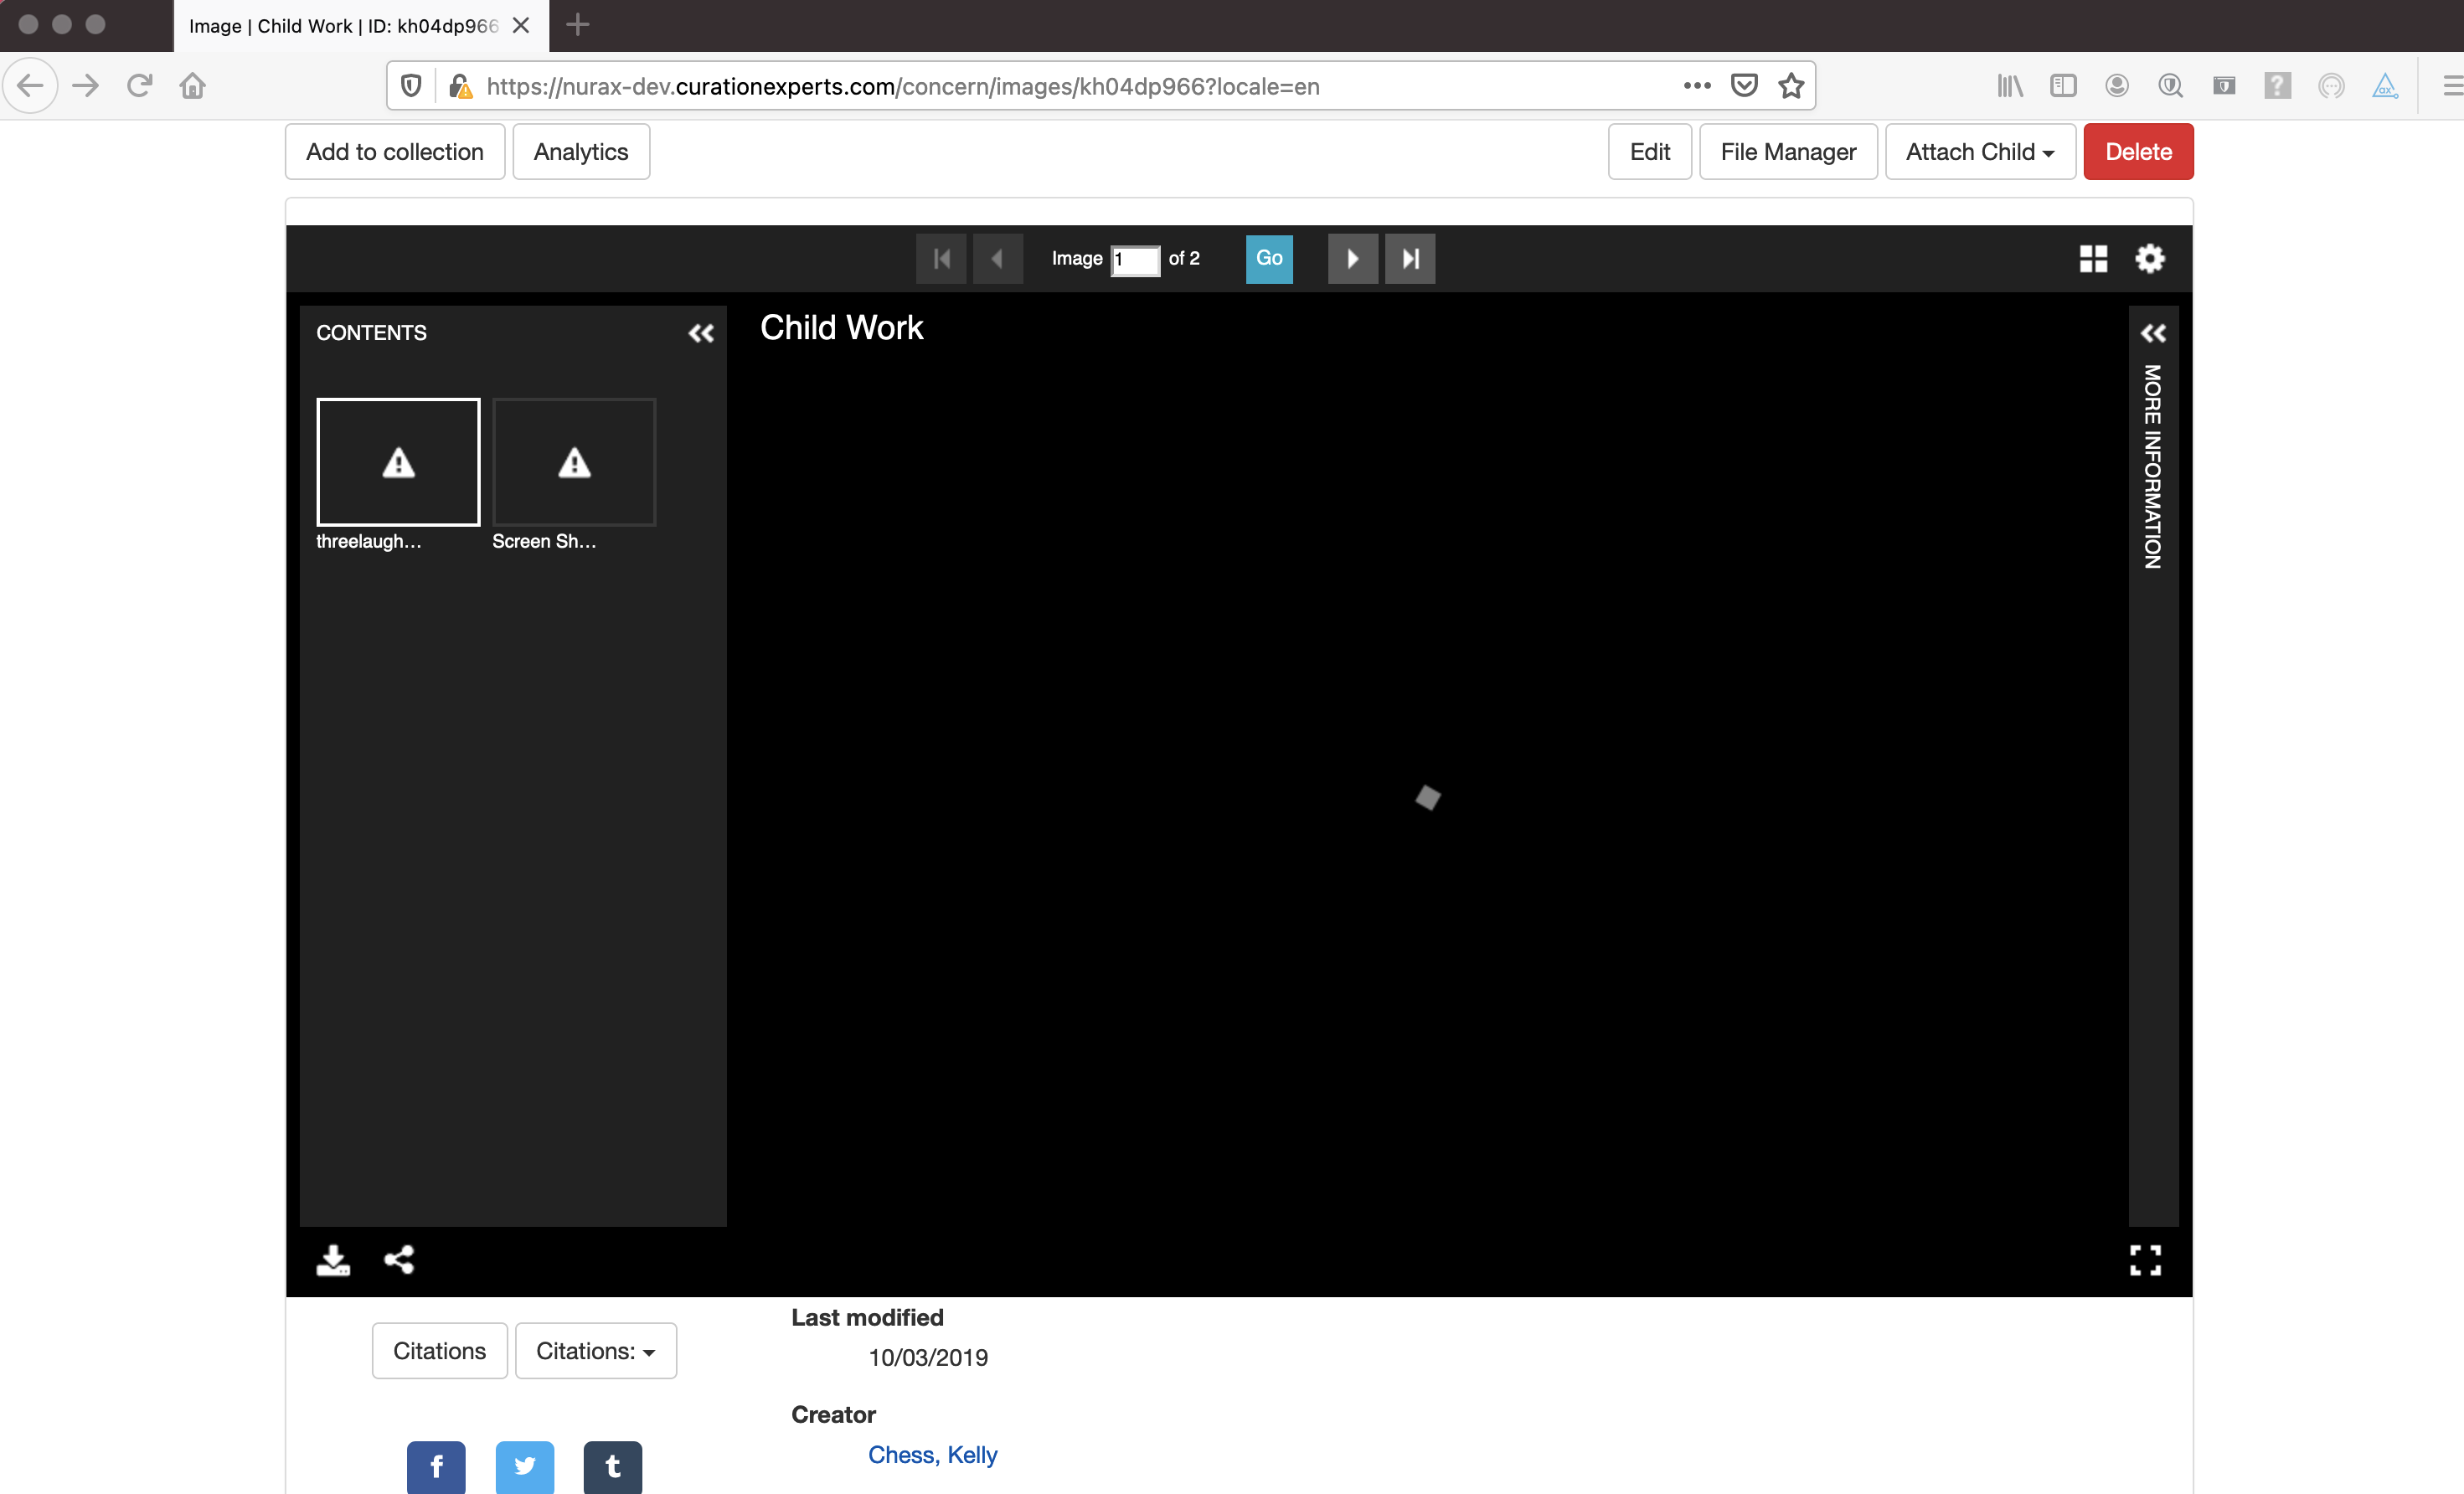This screenshot has width=2464, height=1494.
Task: Open a new browser tab
Action: coord(578,25)
